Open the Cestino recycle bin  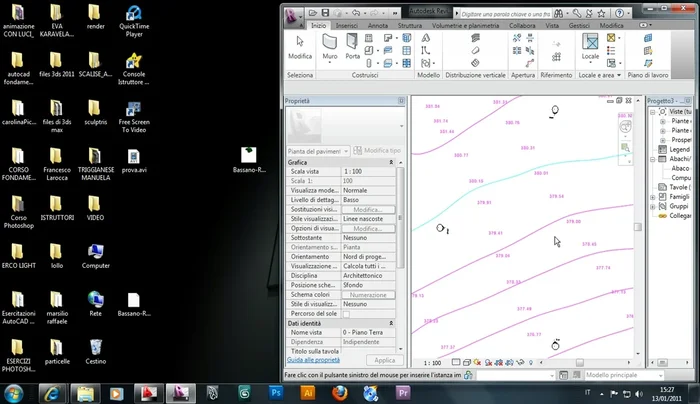95,345
